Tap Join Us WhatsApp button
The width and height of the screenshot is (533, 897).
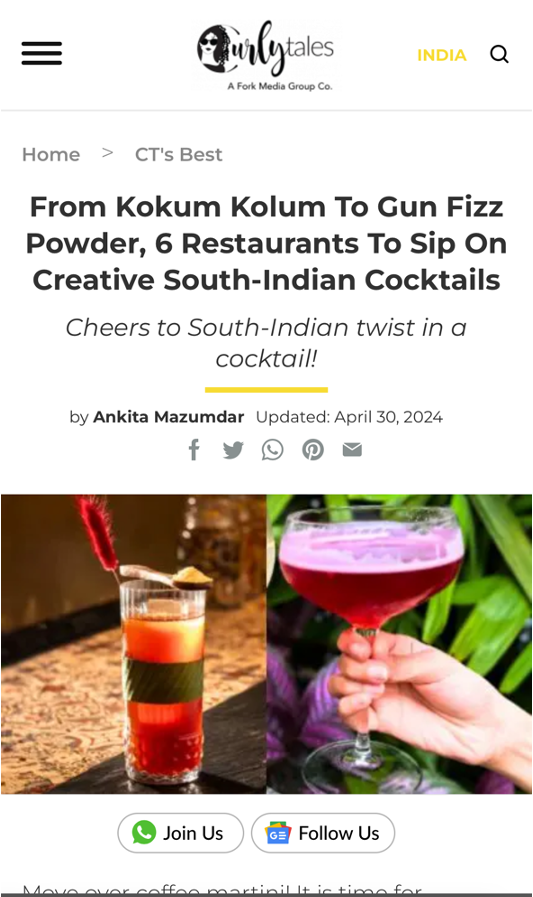pyautogui.click(x=181, y=833)
